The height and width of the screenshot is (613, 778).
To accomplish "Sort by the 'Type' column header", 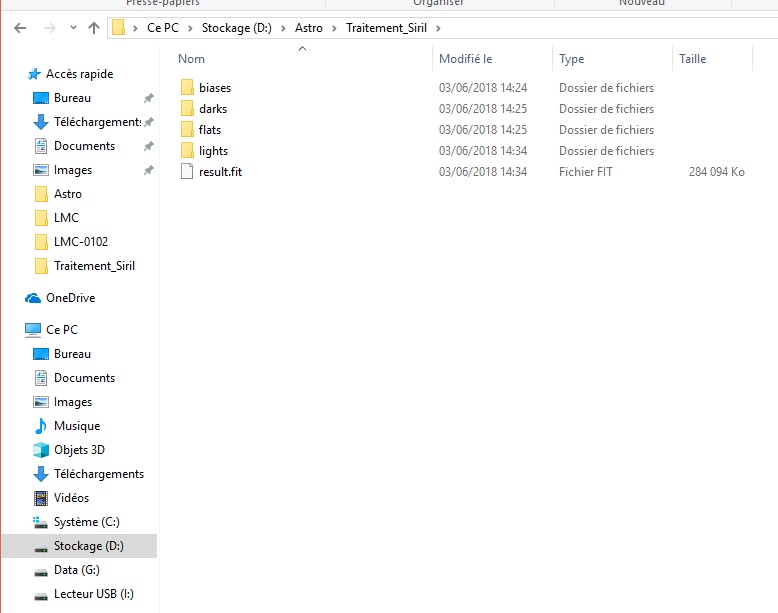I will (572, 59).
